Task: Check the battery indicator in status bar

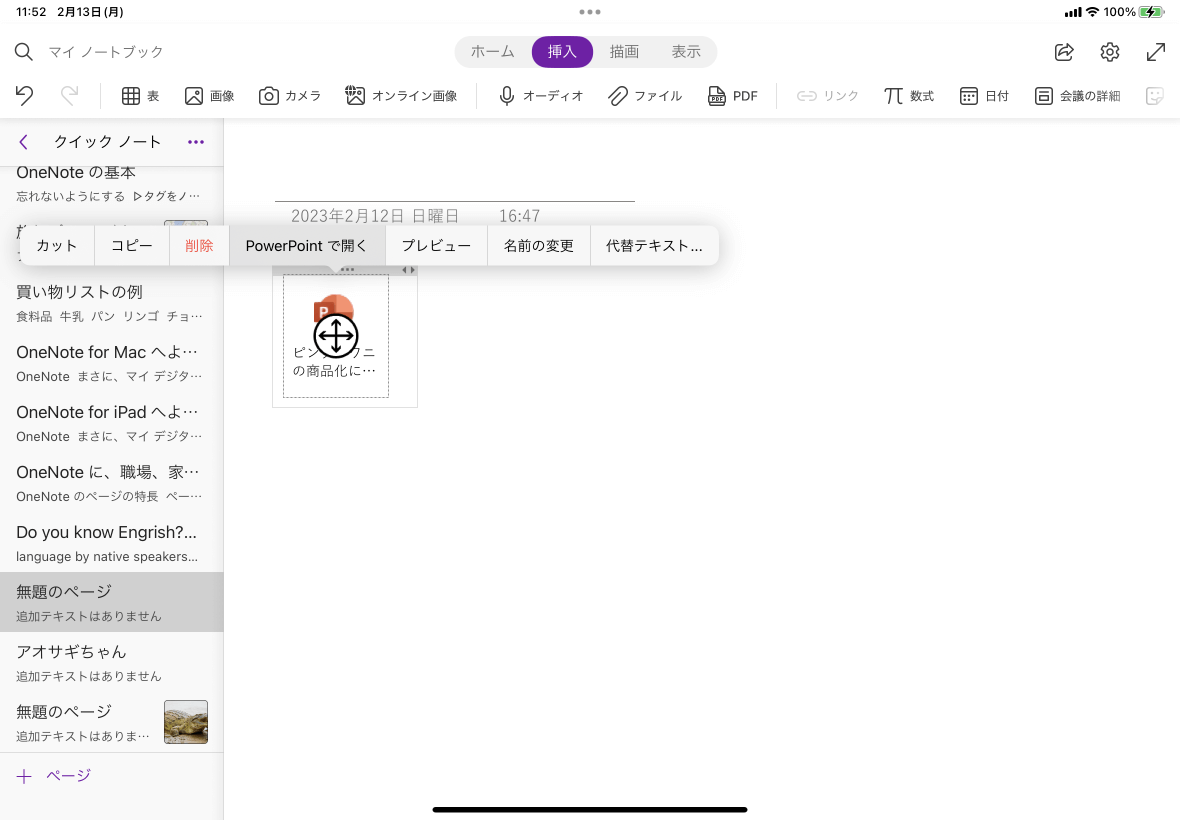Action: (1151, 12)
